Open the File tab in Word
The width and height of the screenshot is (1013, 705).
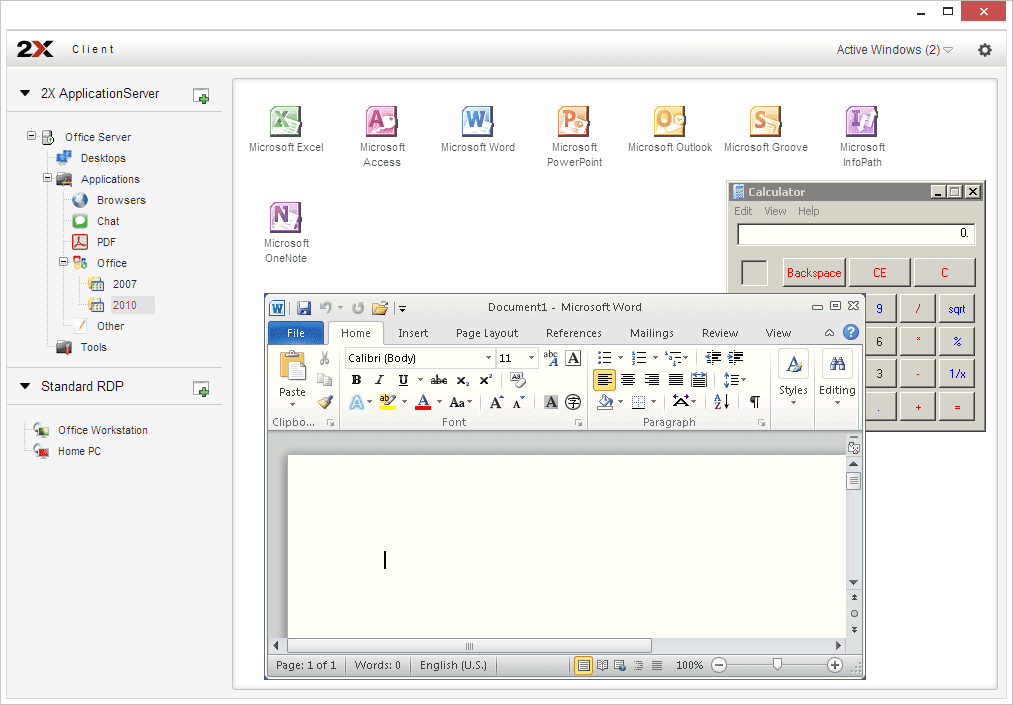tap(296, 333)
